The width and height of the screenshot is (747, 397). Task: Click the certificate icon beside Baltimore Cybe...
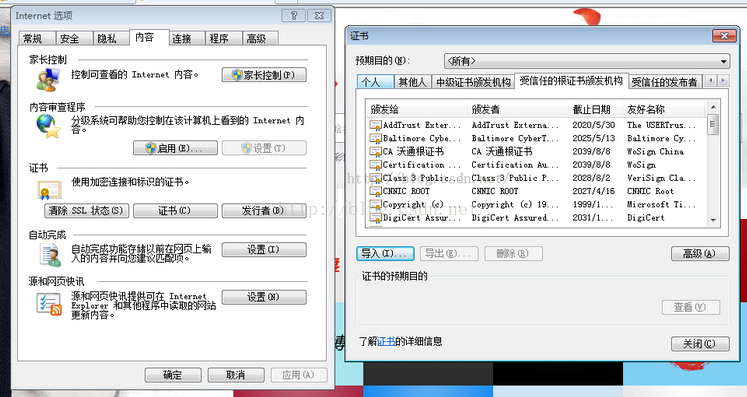pos(375,138)
